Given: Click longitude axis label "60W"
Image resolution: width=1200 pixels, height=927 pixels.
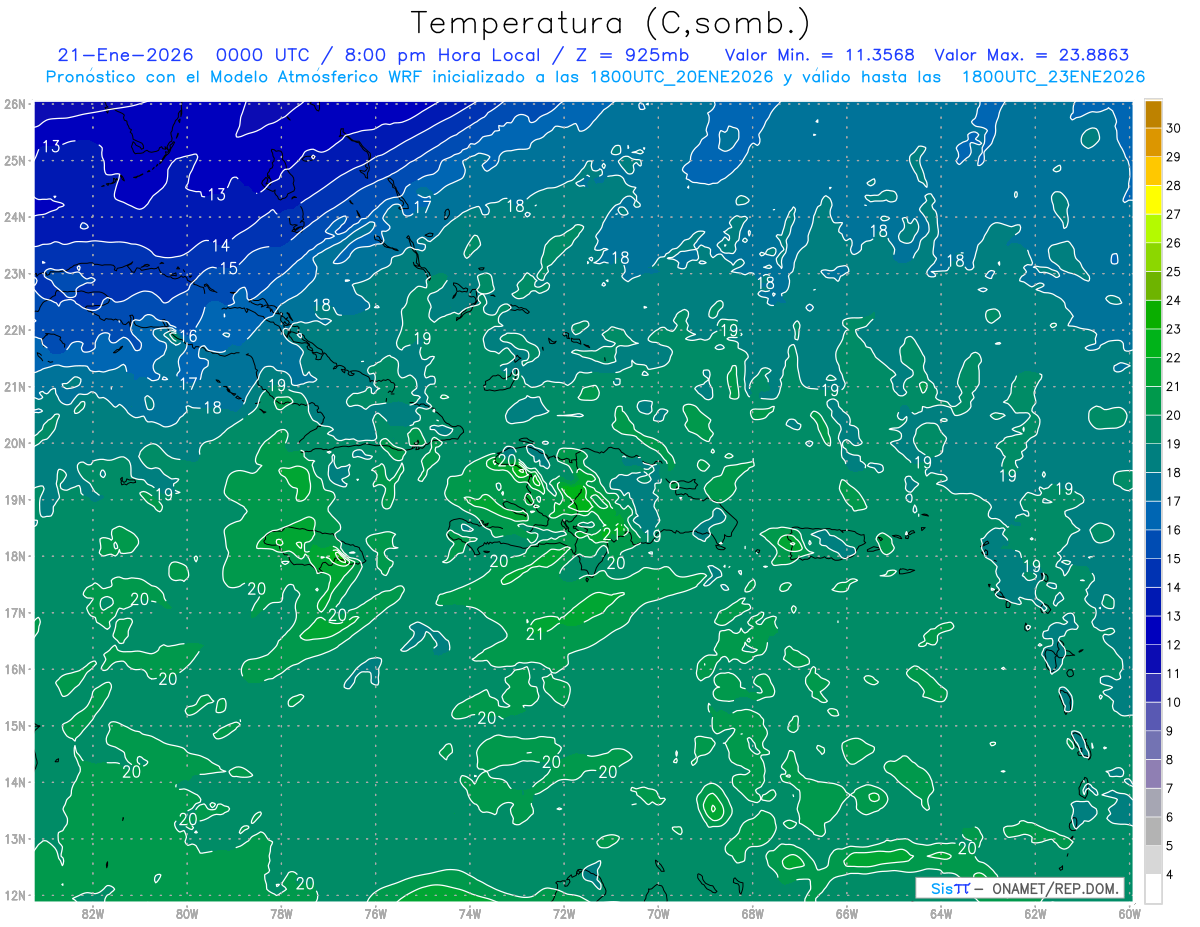Looking at the screenshot, I should [x=1129, y=913].
